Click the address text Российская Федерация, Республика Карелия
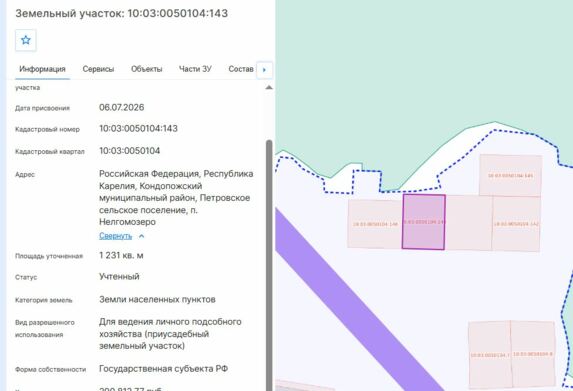Viewport: 573px width, 391px height. (176, 179)
